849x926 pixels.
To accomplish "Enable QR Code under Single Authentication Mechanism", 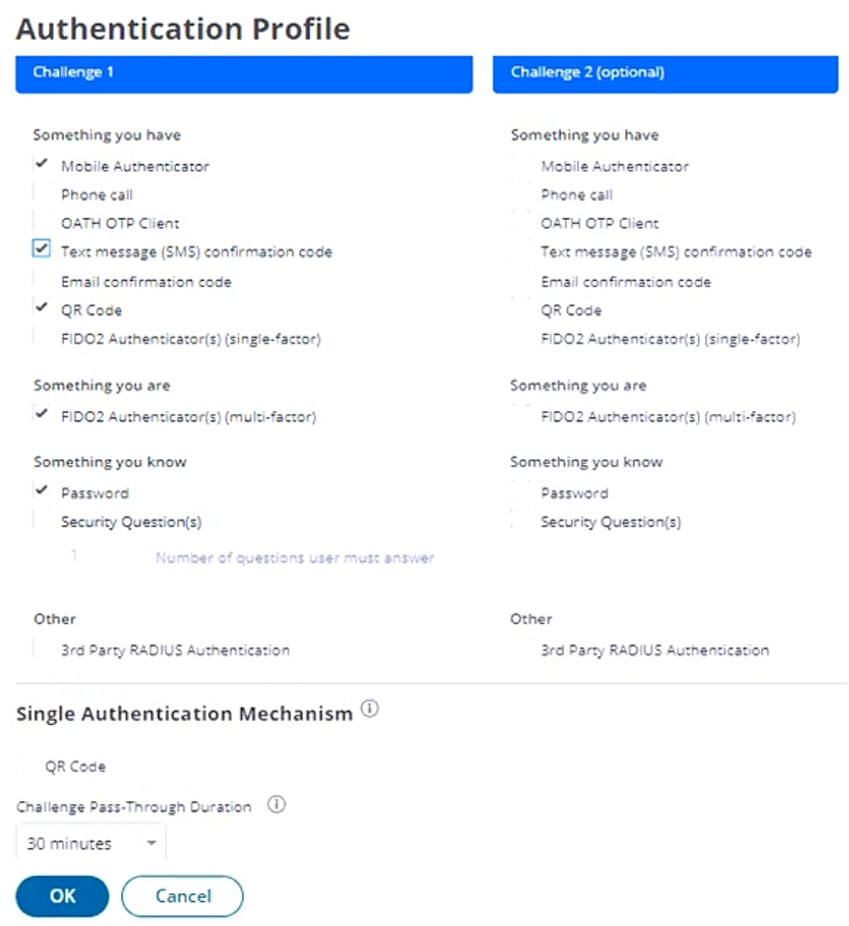I will (27, 767).
